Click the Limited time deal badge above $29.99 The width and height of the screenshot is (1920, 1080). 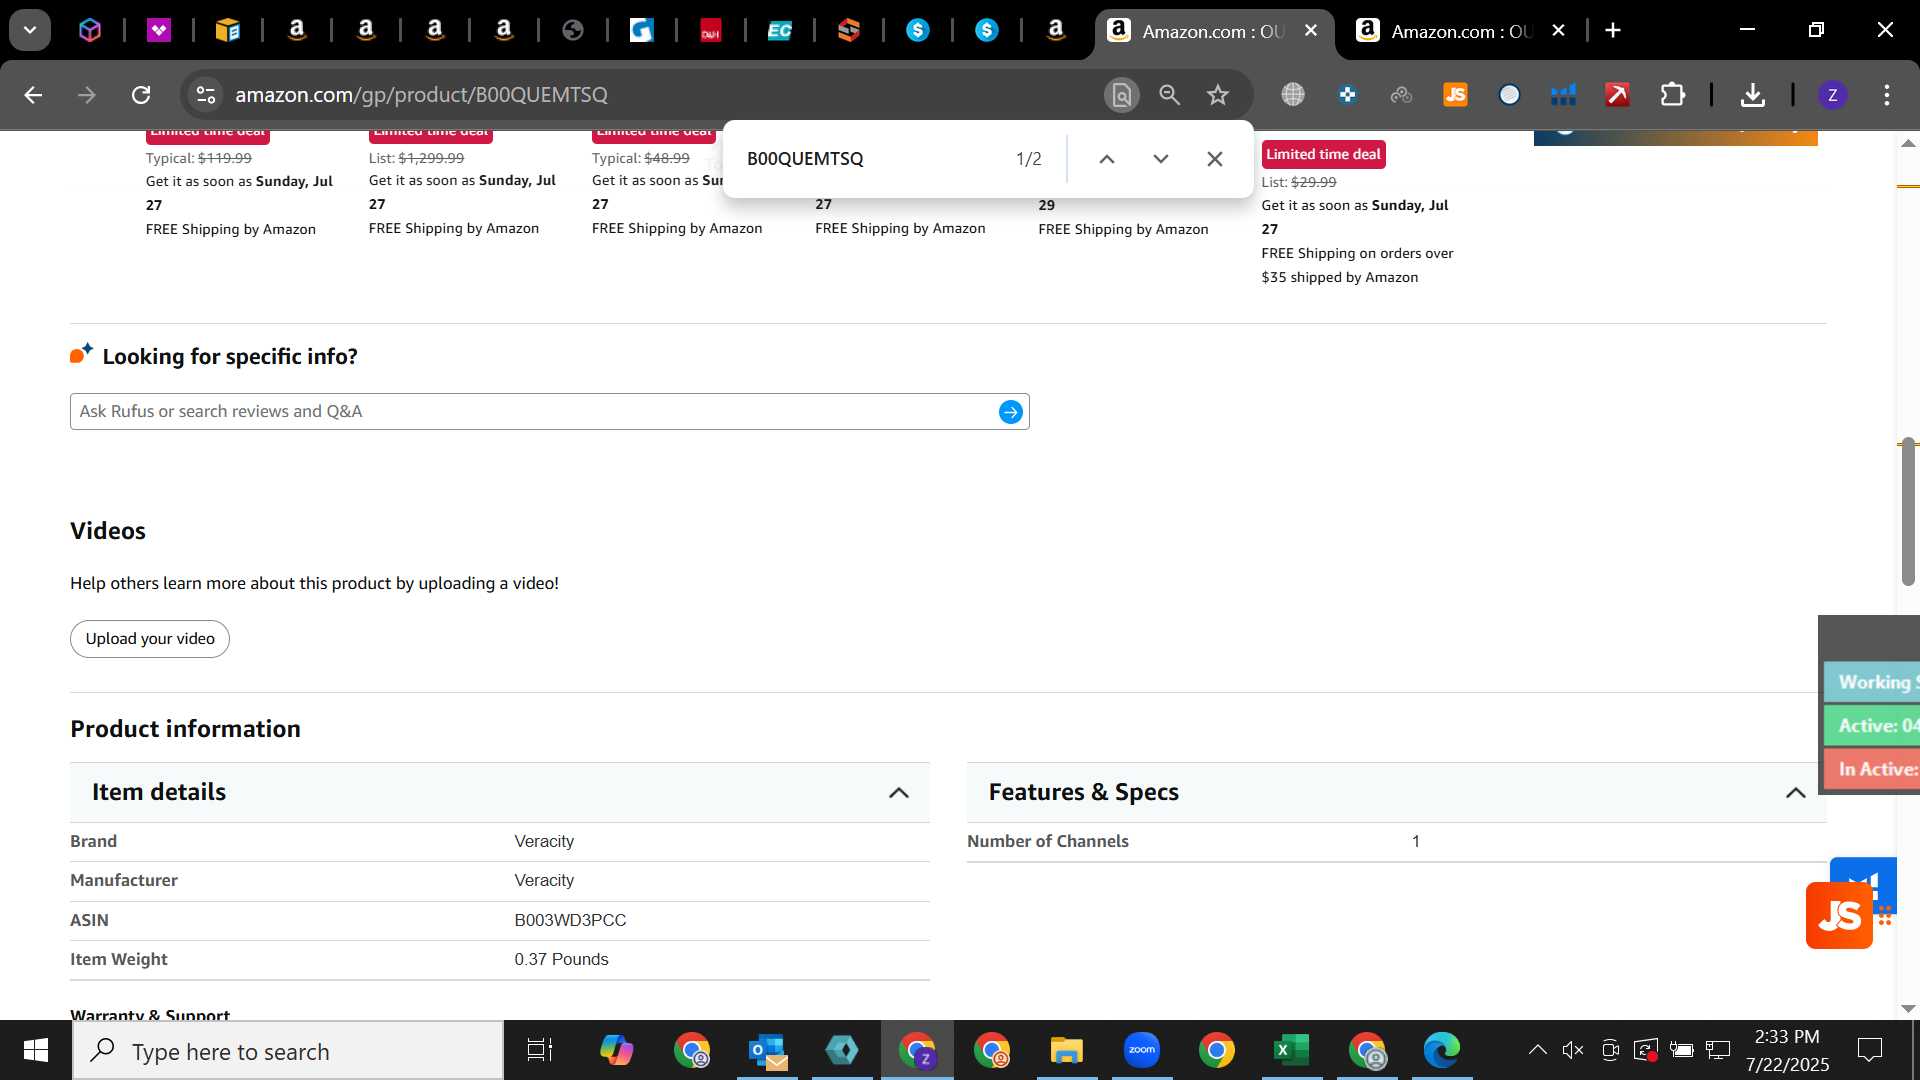click(x=1323, y=154)
